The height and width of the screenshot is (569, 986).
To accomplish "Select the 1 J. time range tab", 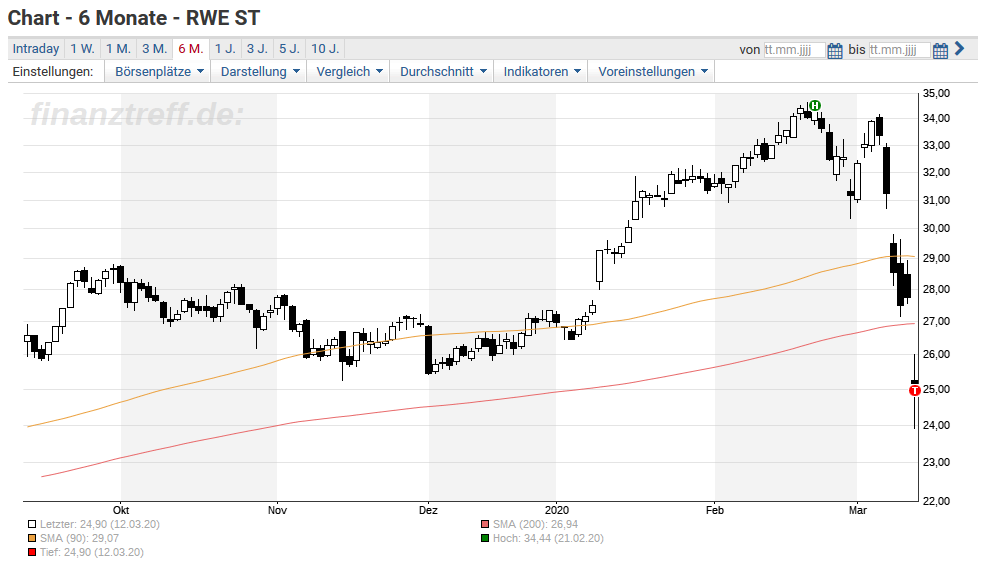I will pos(225,48).
